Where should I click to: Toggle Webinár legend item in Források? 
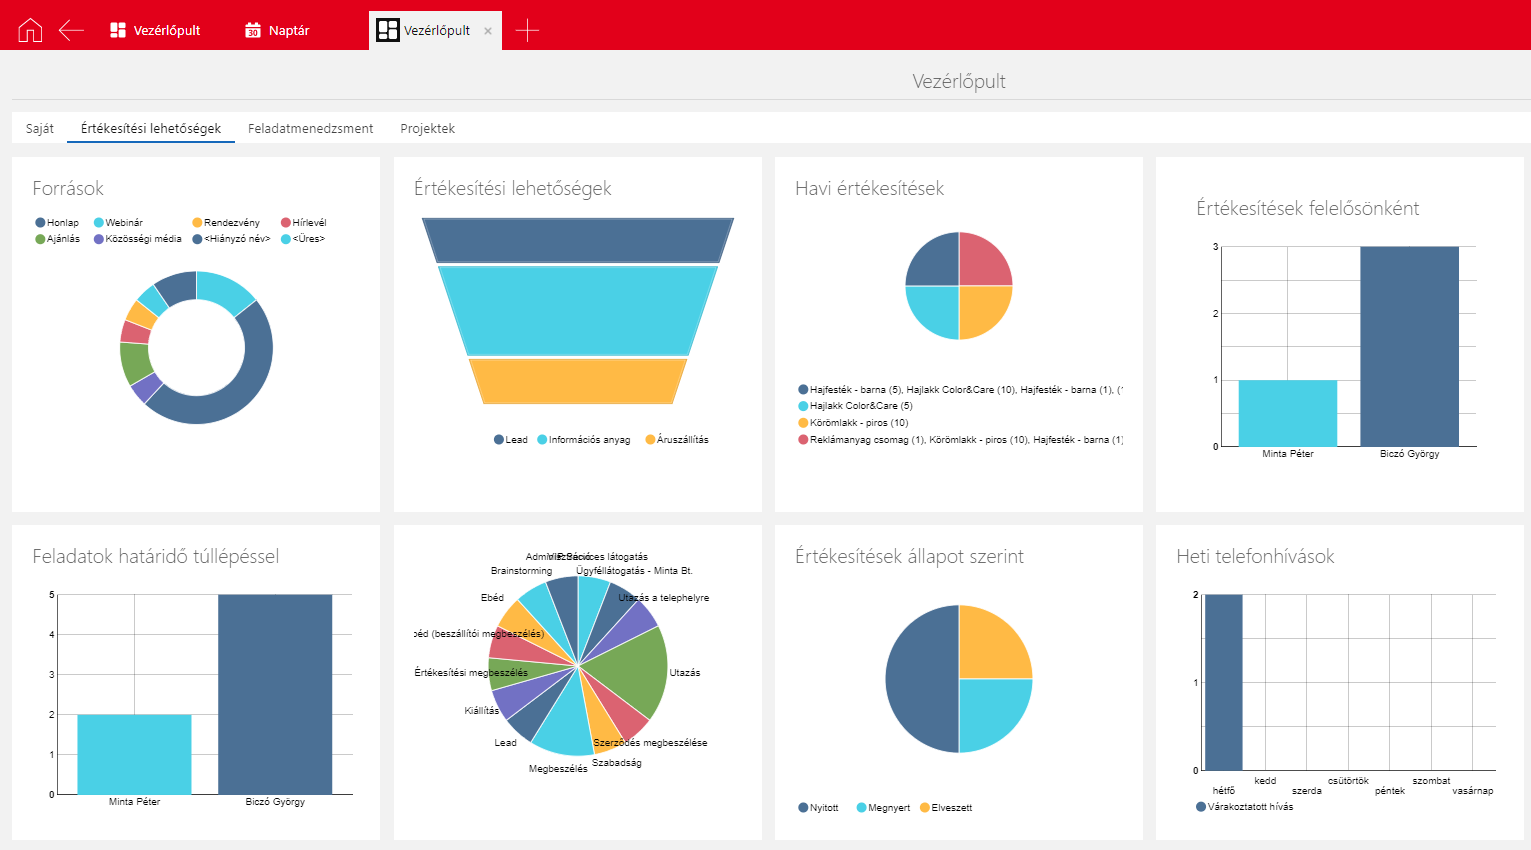[x=118, y=223]
